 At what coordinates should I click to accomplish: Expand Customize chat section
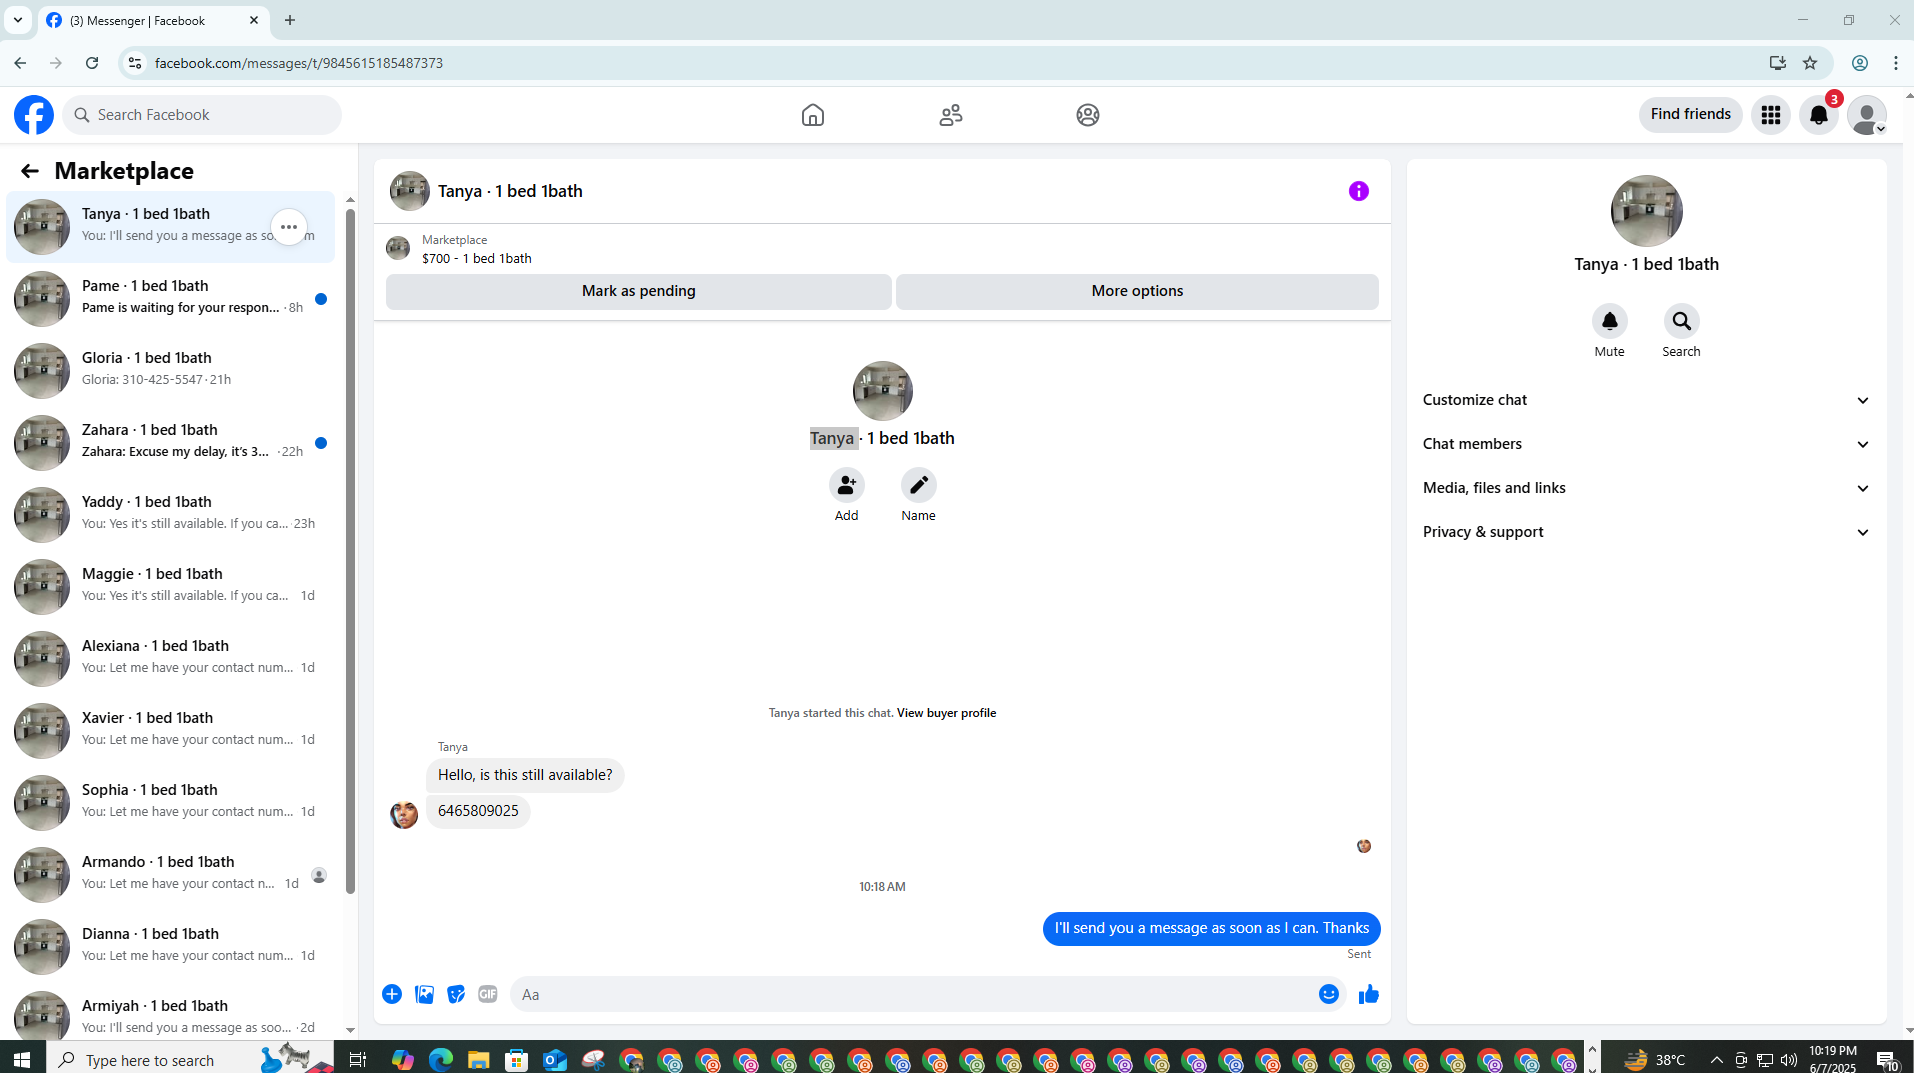click(x=1647, y=400)
